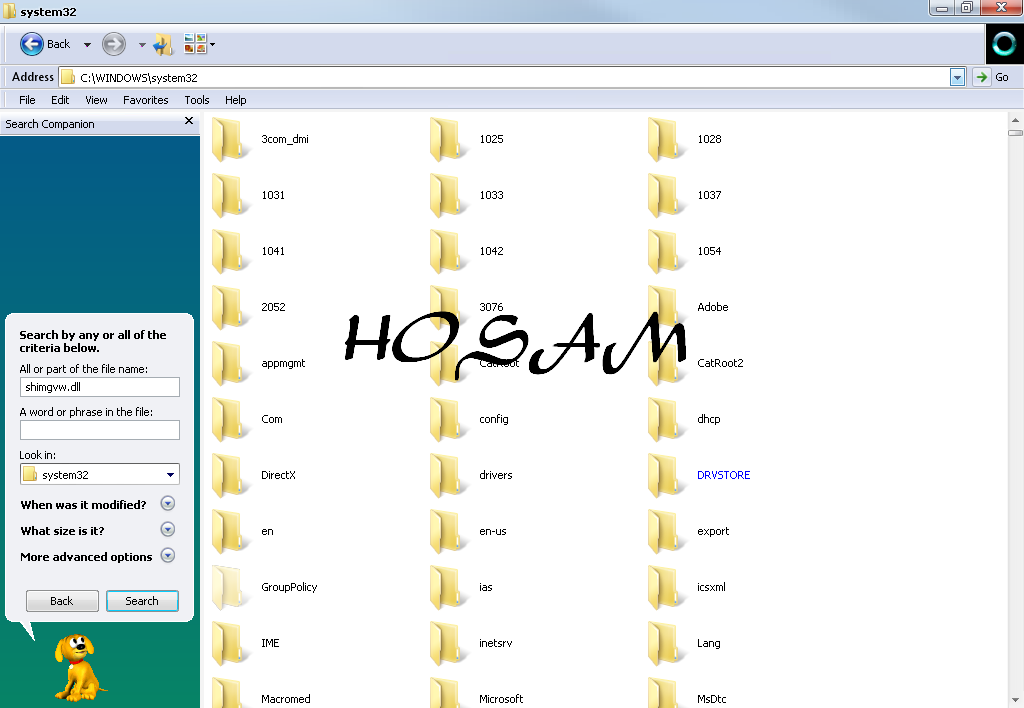Click the Search Companion dog animation
Screen dimensions: 1024x708
click(78, 665)
